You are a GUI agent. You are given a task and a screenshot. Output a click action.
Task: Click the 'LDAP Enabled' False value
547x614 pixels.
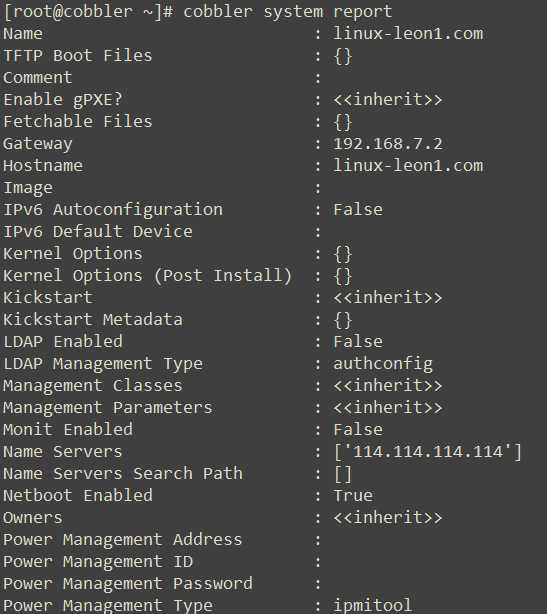point(358,341)
